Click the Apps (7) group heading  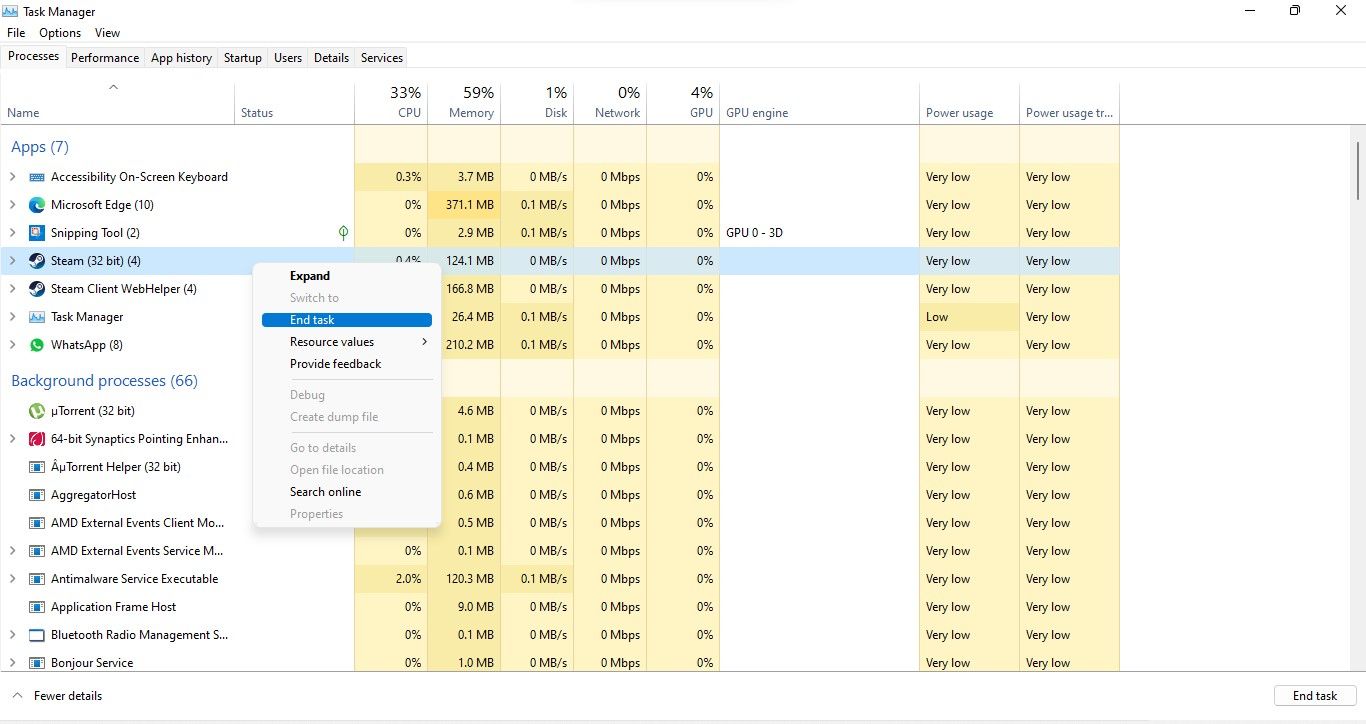click(x=40, y=147)
